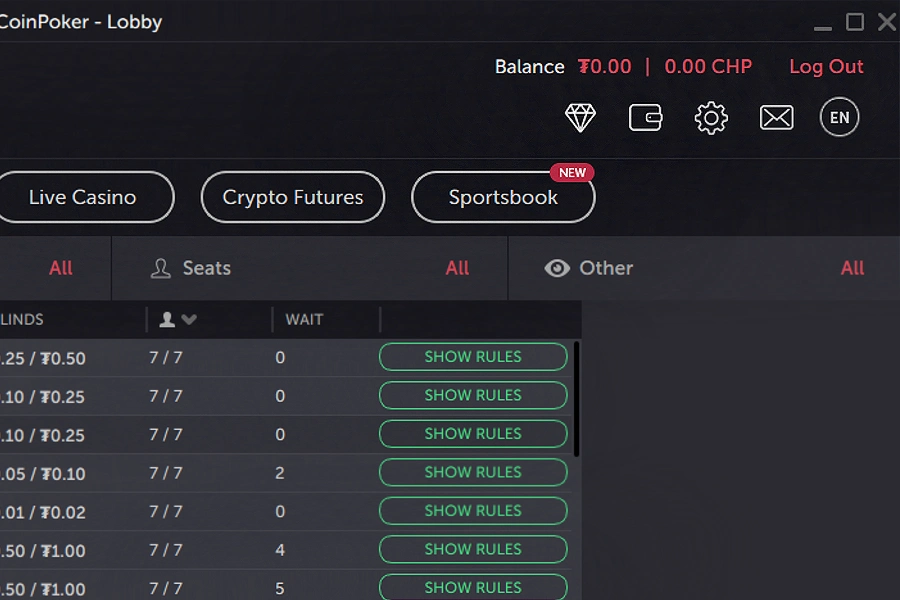
Task: Open the Seats filter All dropdown
Action: 457,268
